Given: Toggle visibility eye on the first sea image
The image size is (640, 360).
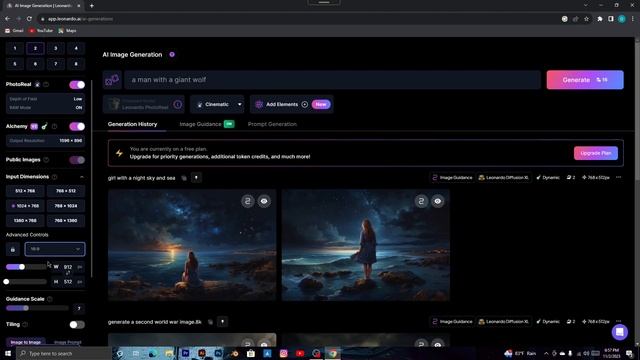Looking at the screenshot, I should 264,201.
